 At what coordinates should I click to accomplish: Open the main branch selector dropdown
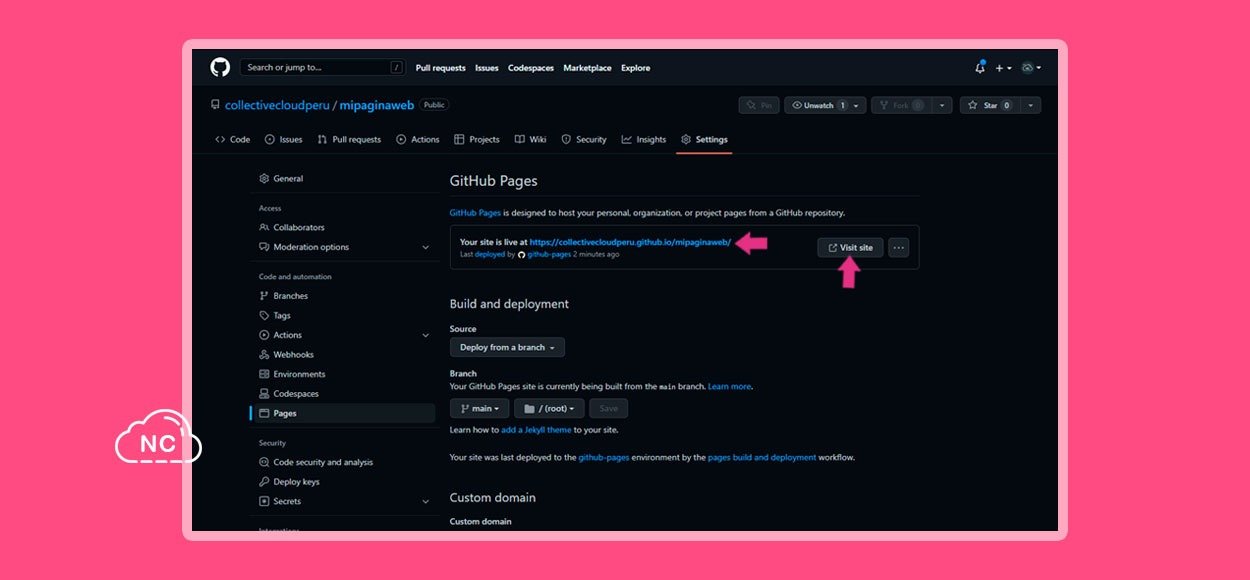[x=479, y=408]
